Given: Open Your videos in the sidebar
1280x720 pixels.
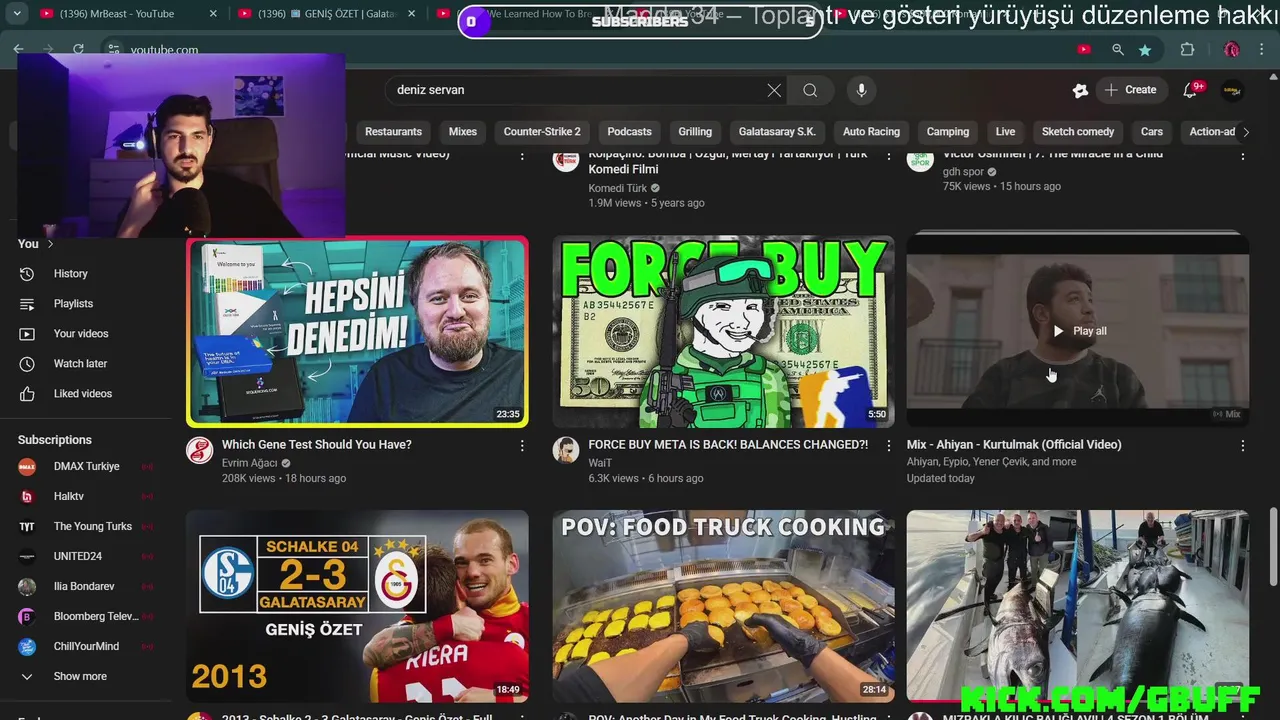Looking at the screenshot, I should [81, 333].
